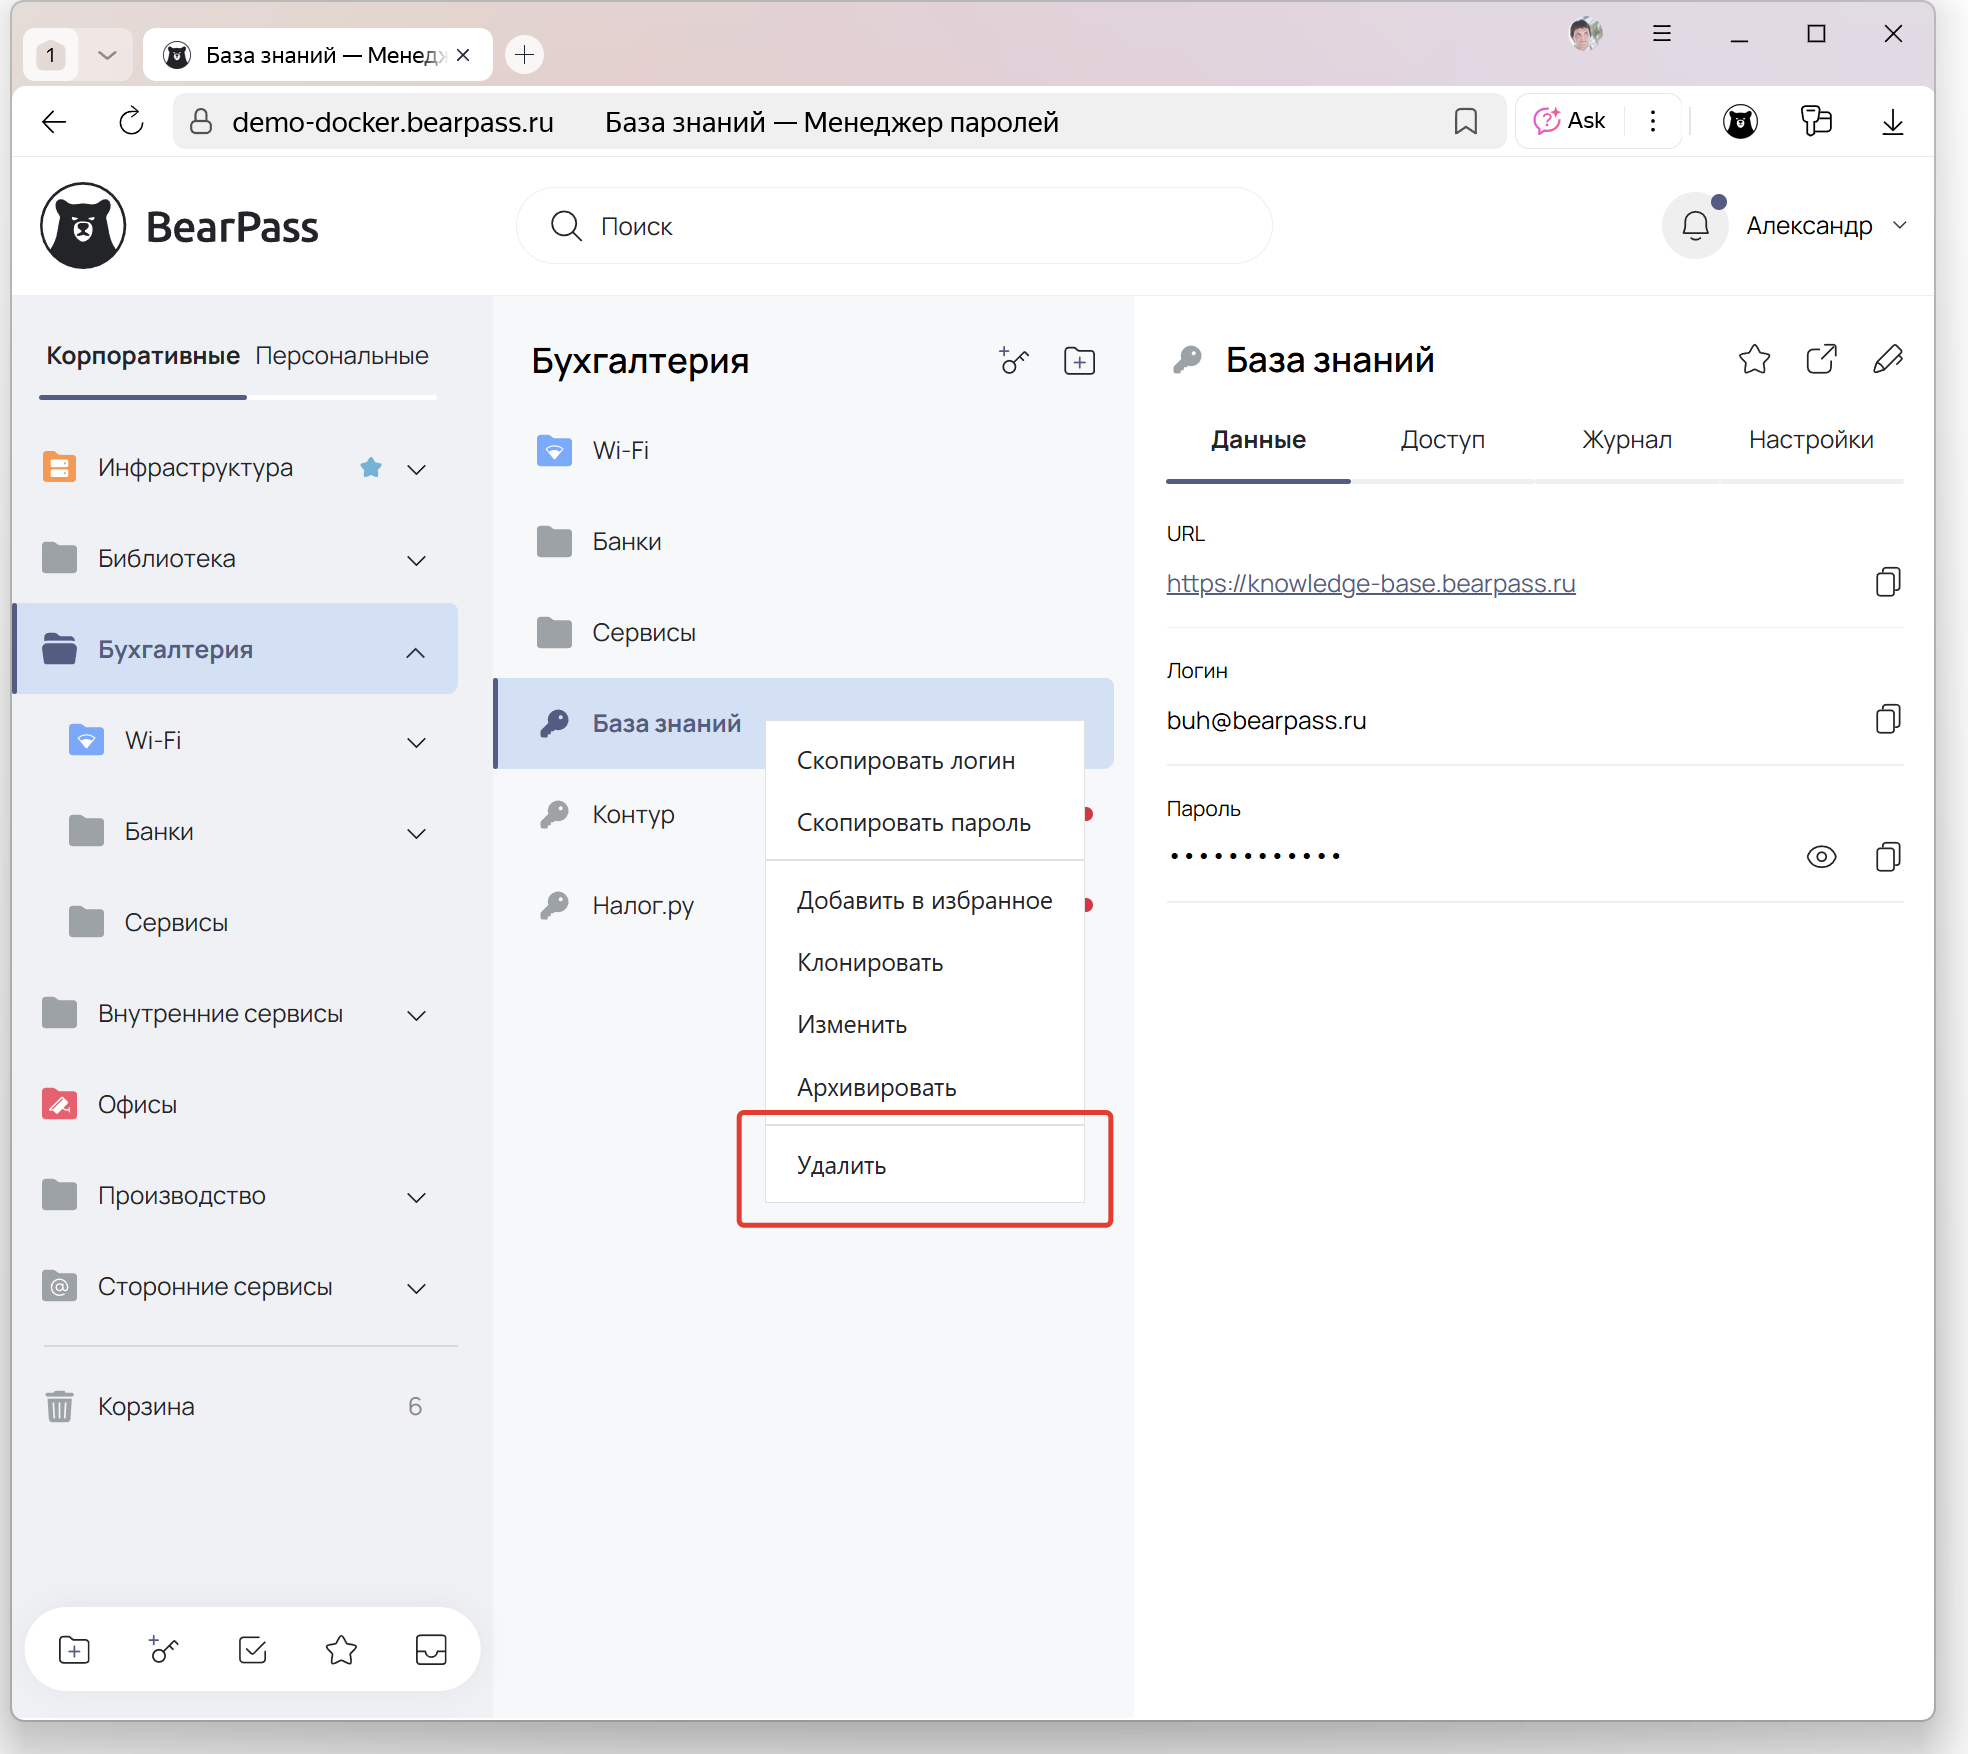Viewport: 1968px width, 1754px height.
Task: Open the pencil edit icon for База знаний
Action: click(x=1890, y=359)
